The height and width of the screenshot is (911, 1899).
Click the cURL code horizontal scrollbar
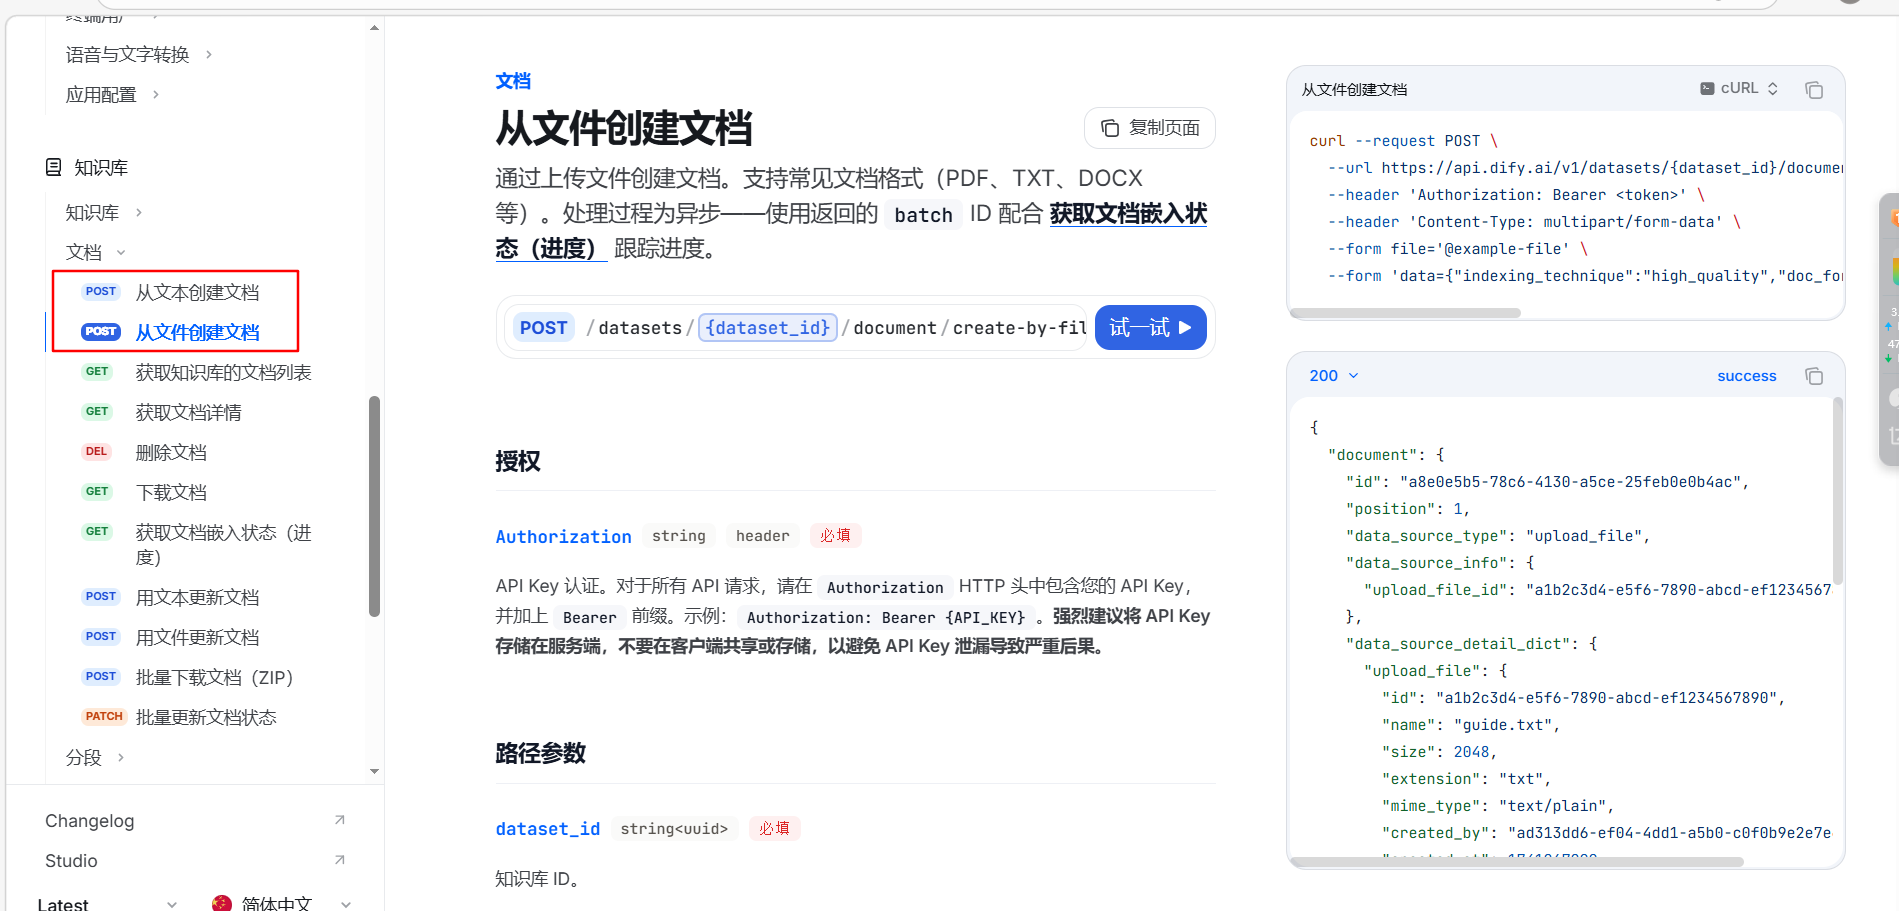click(1405, 313)
